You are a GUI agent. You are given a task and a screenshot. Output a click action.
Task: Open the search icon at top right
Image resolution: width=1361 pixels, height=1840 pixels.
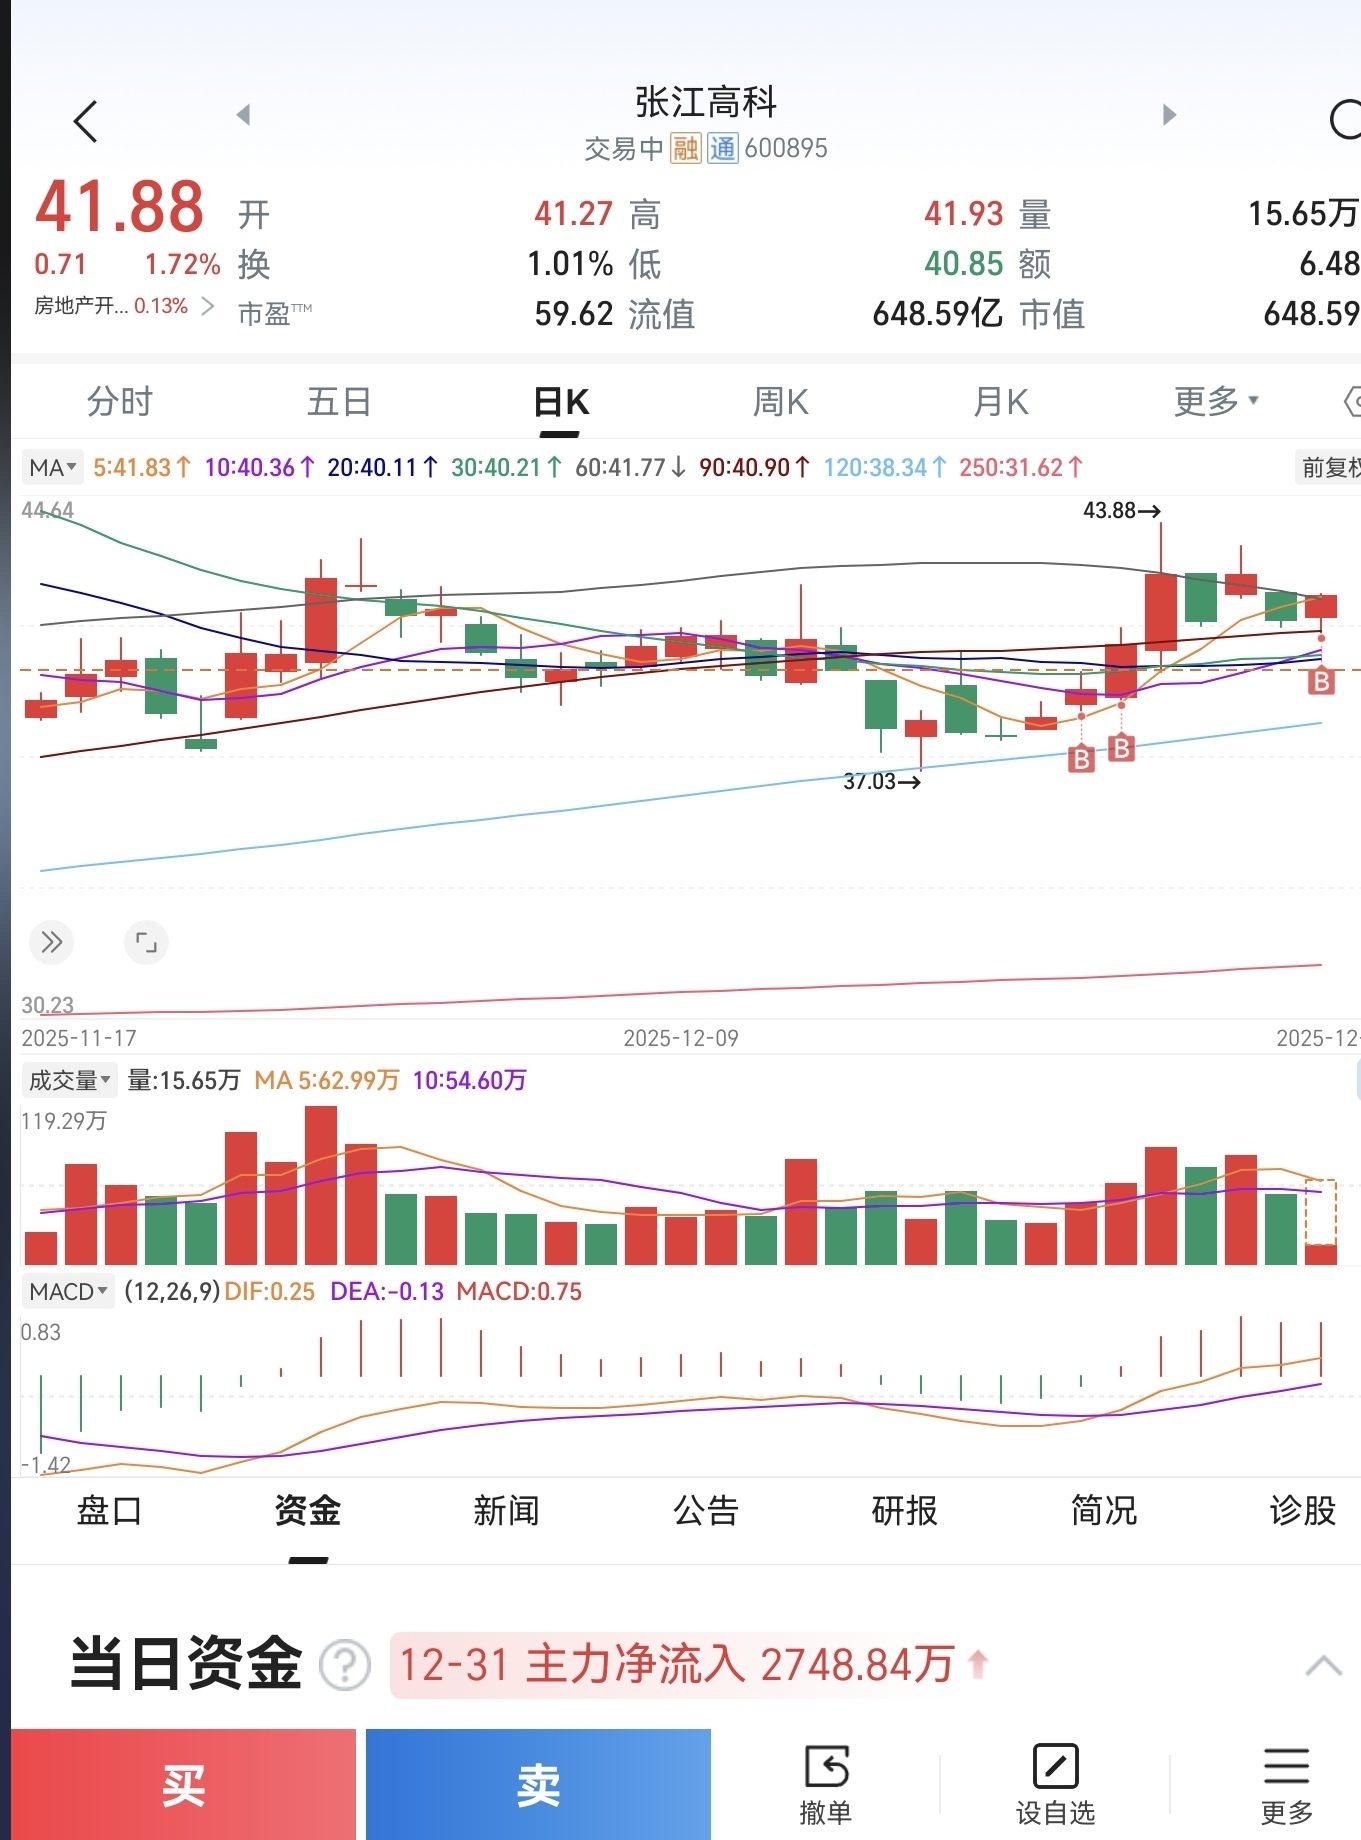[x=1346, y=120]
